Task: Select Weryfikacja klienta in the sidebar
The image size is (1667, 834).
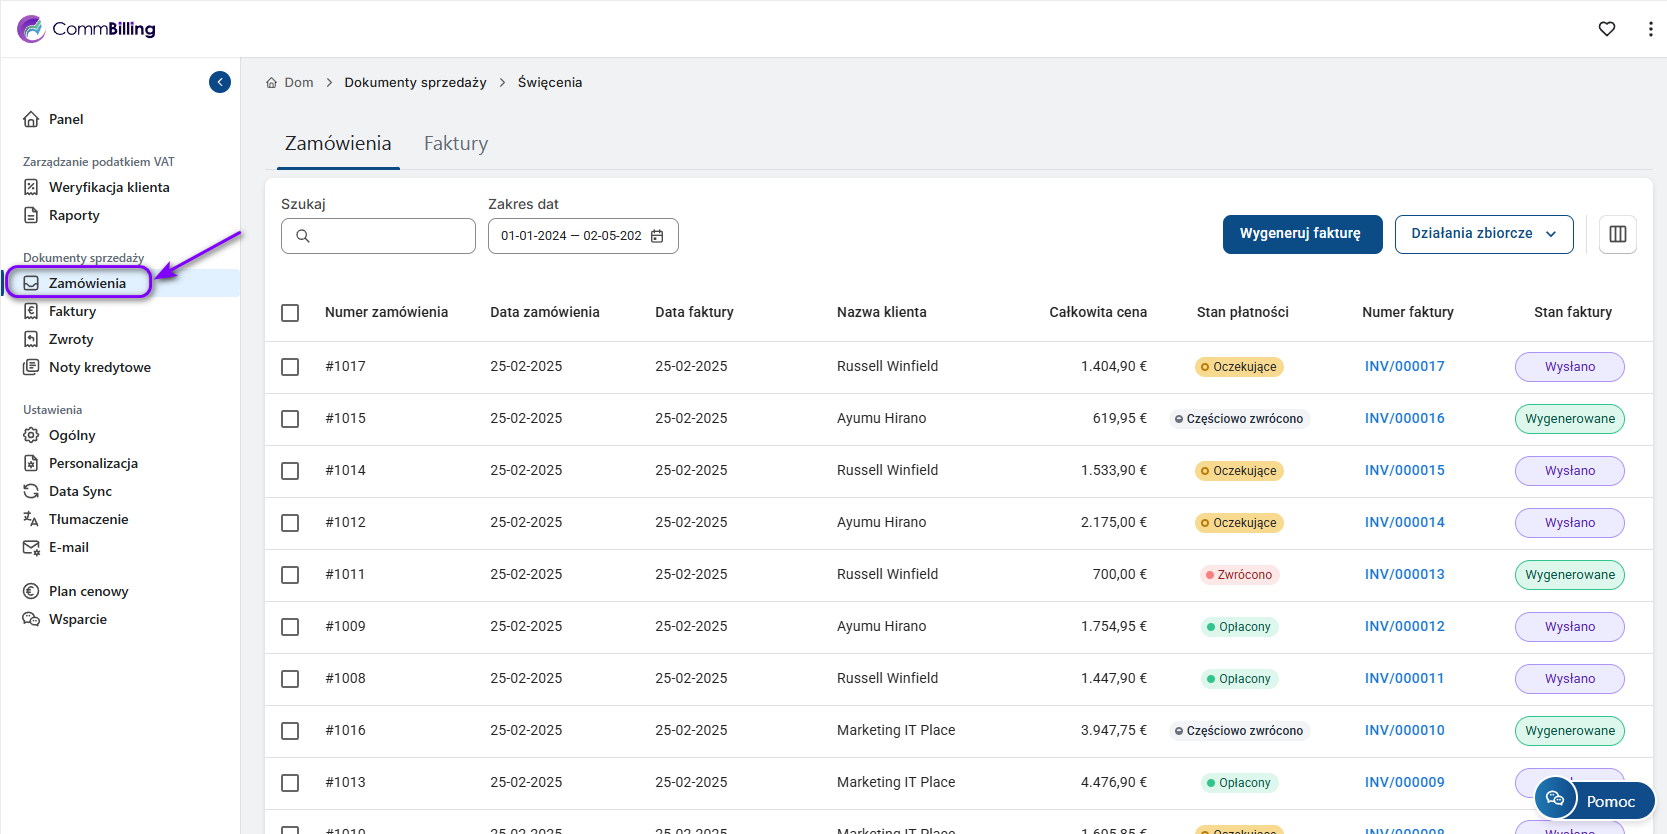Action: 109,187
